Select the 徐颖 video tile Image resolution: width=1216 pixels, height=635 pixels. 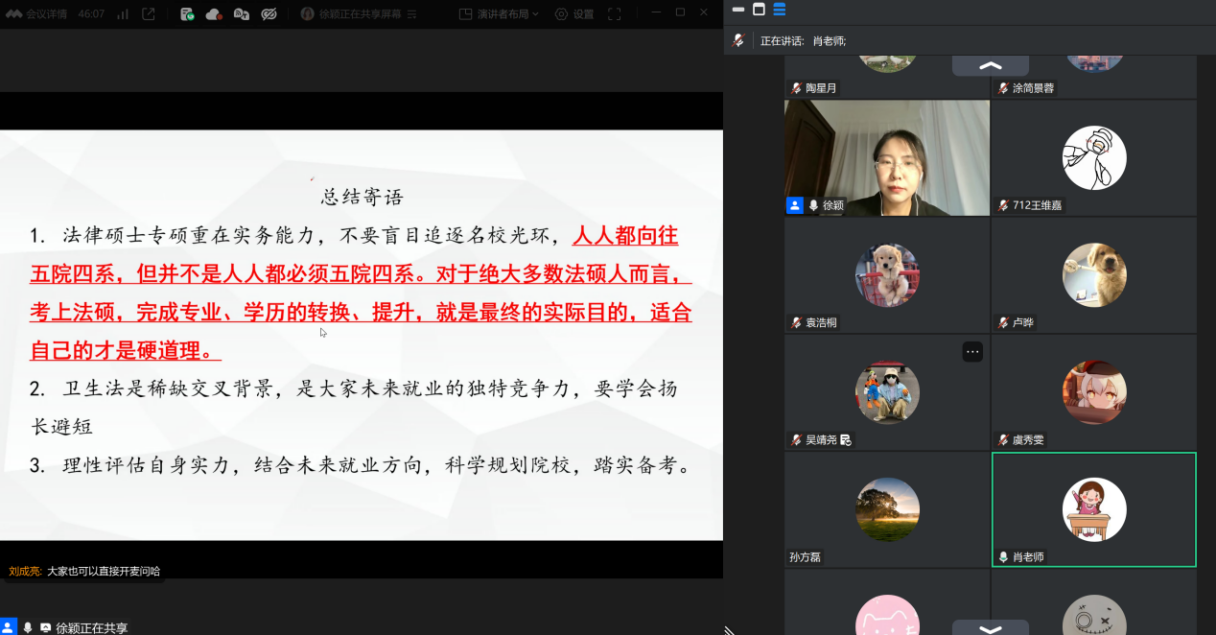887,158
